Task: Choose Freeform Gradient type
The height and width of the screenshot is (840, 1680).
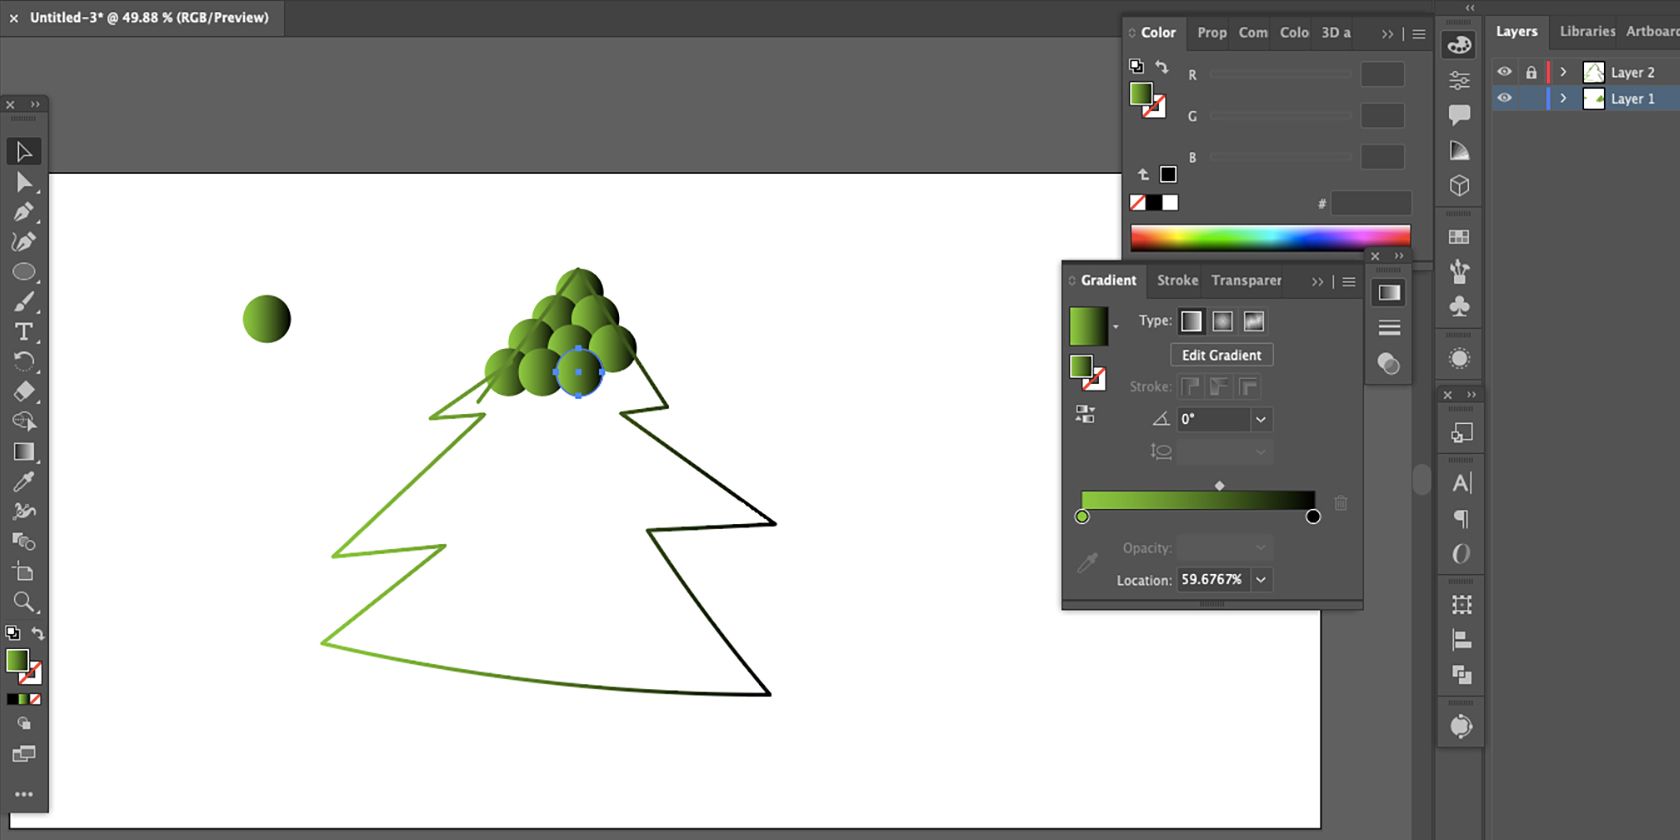Action: pyautogui.click(x=1254, y=321)
